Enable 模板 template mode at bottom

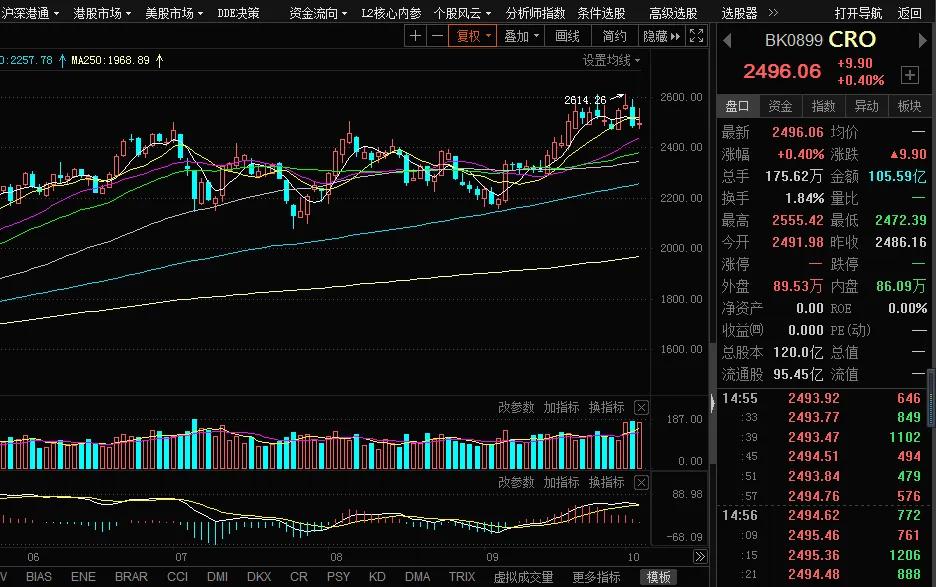(x=659, y=576)
